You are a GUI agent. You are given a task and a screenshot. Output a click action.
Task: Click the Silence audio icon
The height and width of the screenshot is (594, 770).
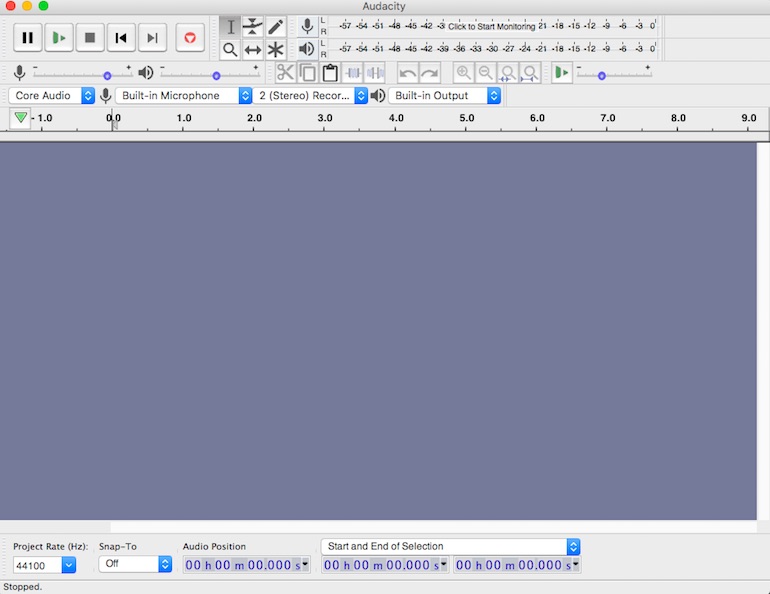click(375, 73)
